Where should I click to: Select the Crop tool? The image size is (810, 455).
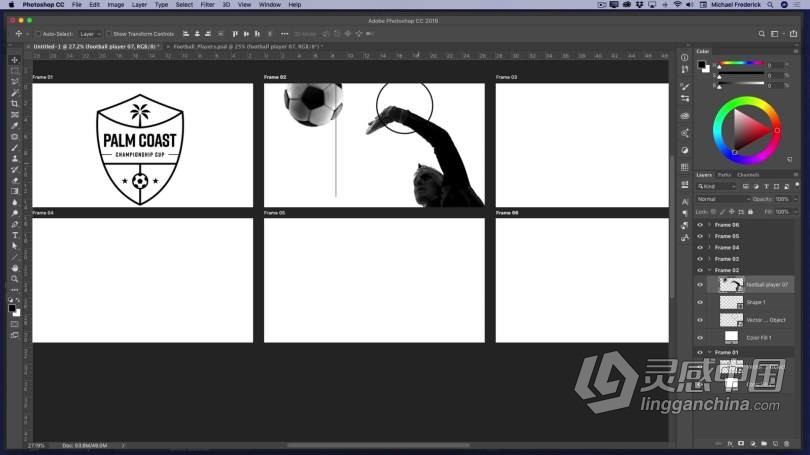click(14, 103)
